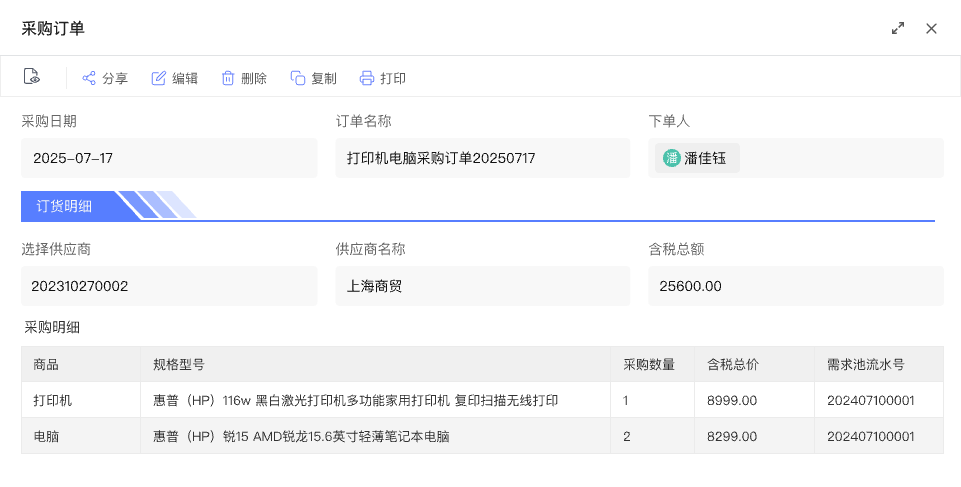
Task: Click the 采购日期 field showing 2025-07-17
Action: [x=169, y=158]
